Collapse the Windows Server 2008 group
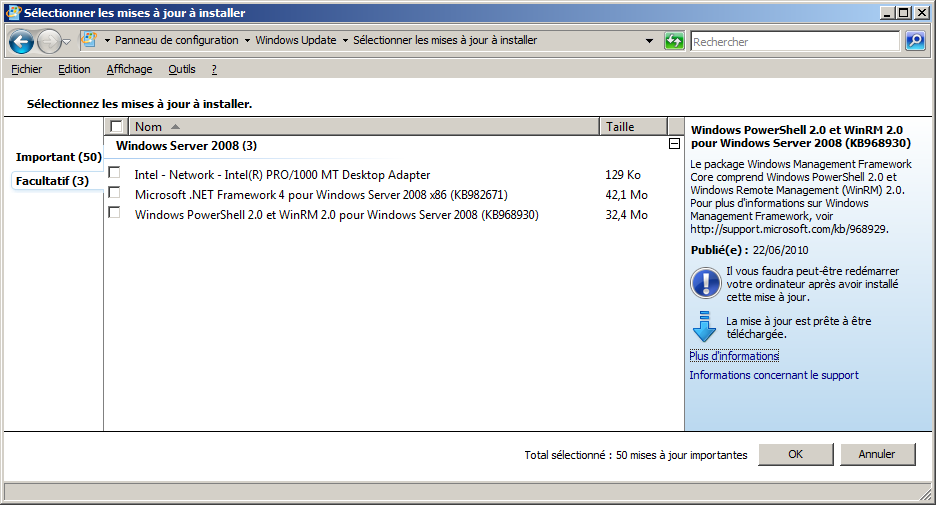 [674, 145]
